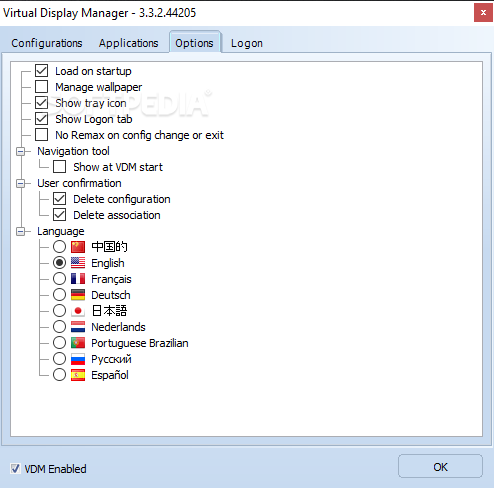Image resolution: width=494 pixels, height=488 pixels.
Task: Click the OK button
Action: coord(440,466)
